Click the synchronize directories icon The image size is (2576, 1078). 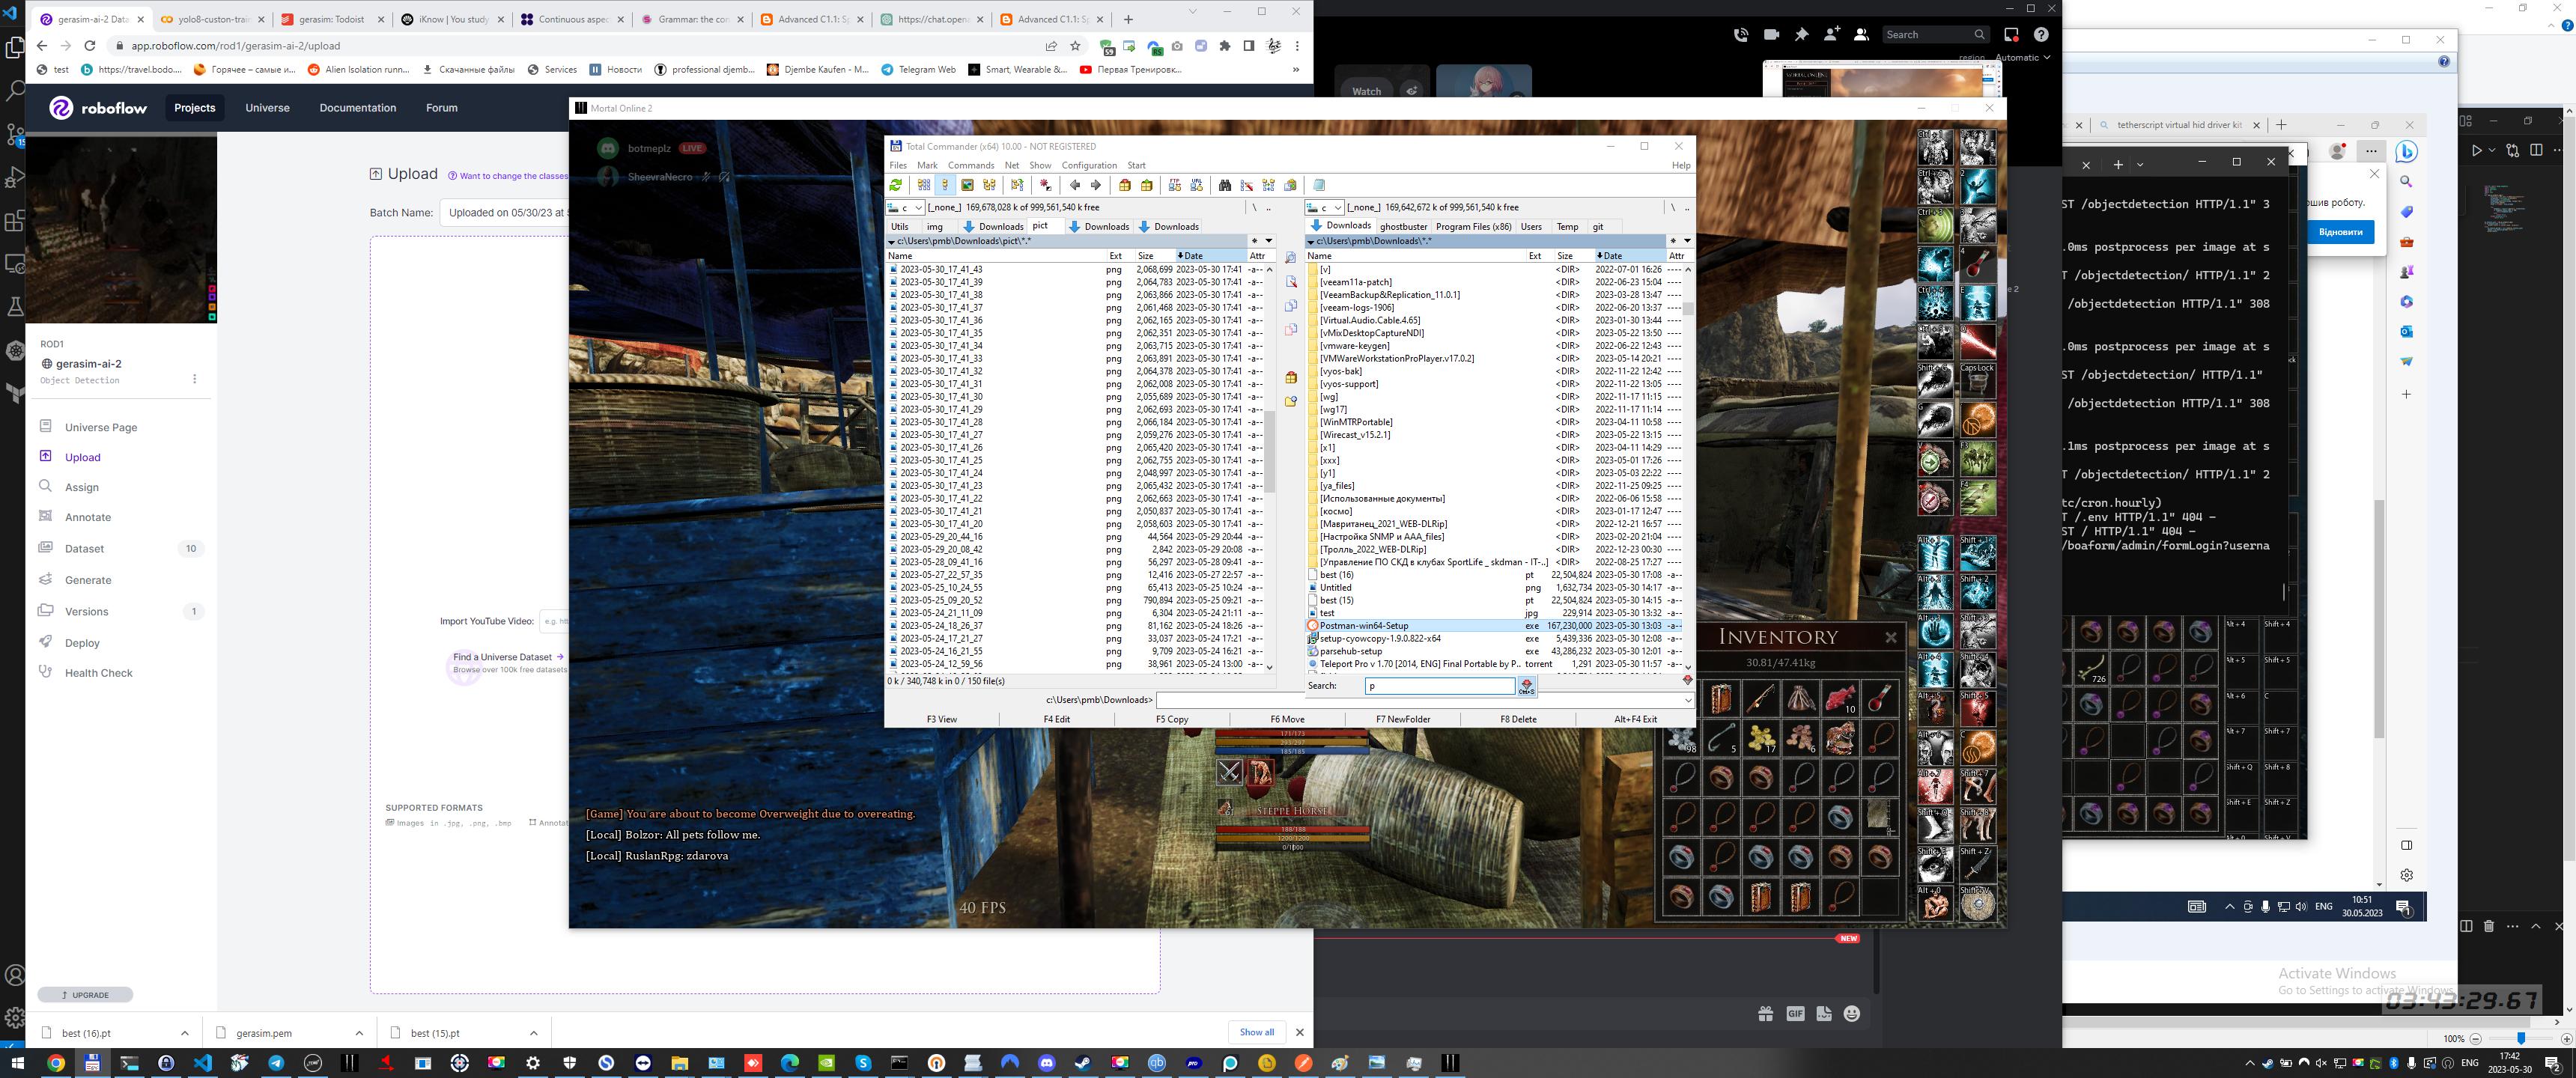coord(1269,185)
